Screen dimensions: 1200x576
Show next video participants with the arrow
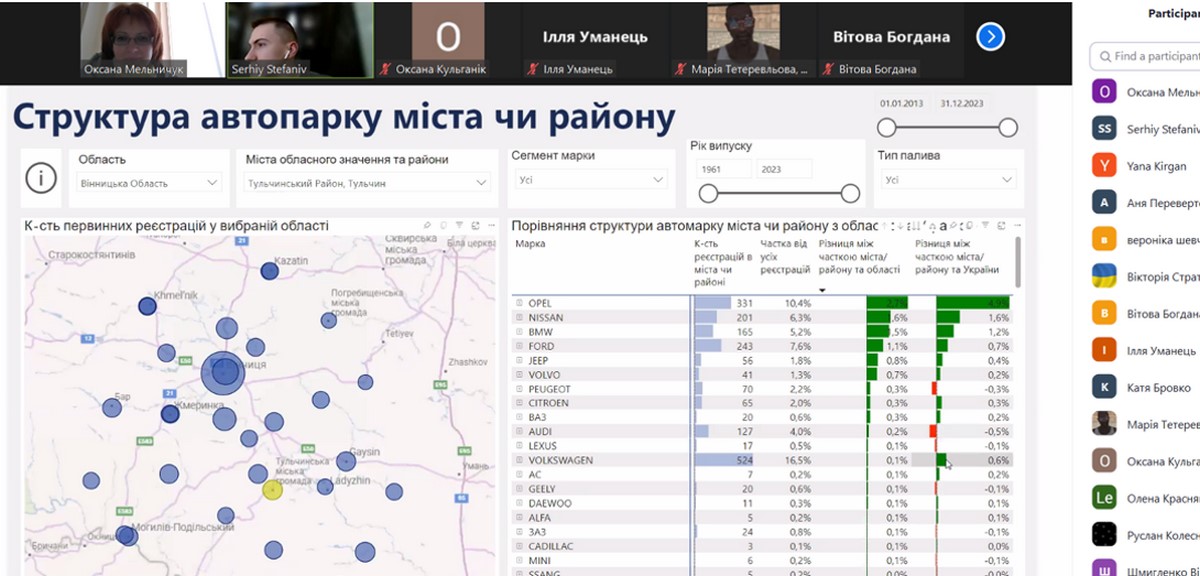pyautogui.click(x=989, y=37)
